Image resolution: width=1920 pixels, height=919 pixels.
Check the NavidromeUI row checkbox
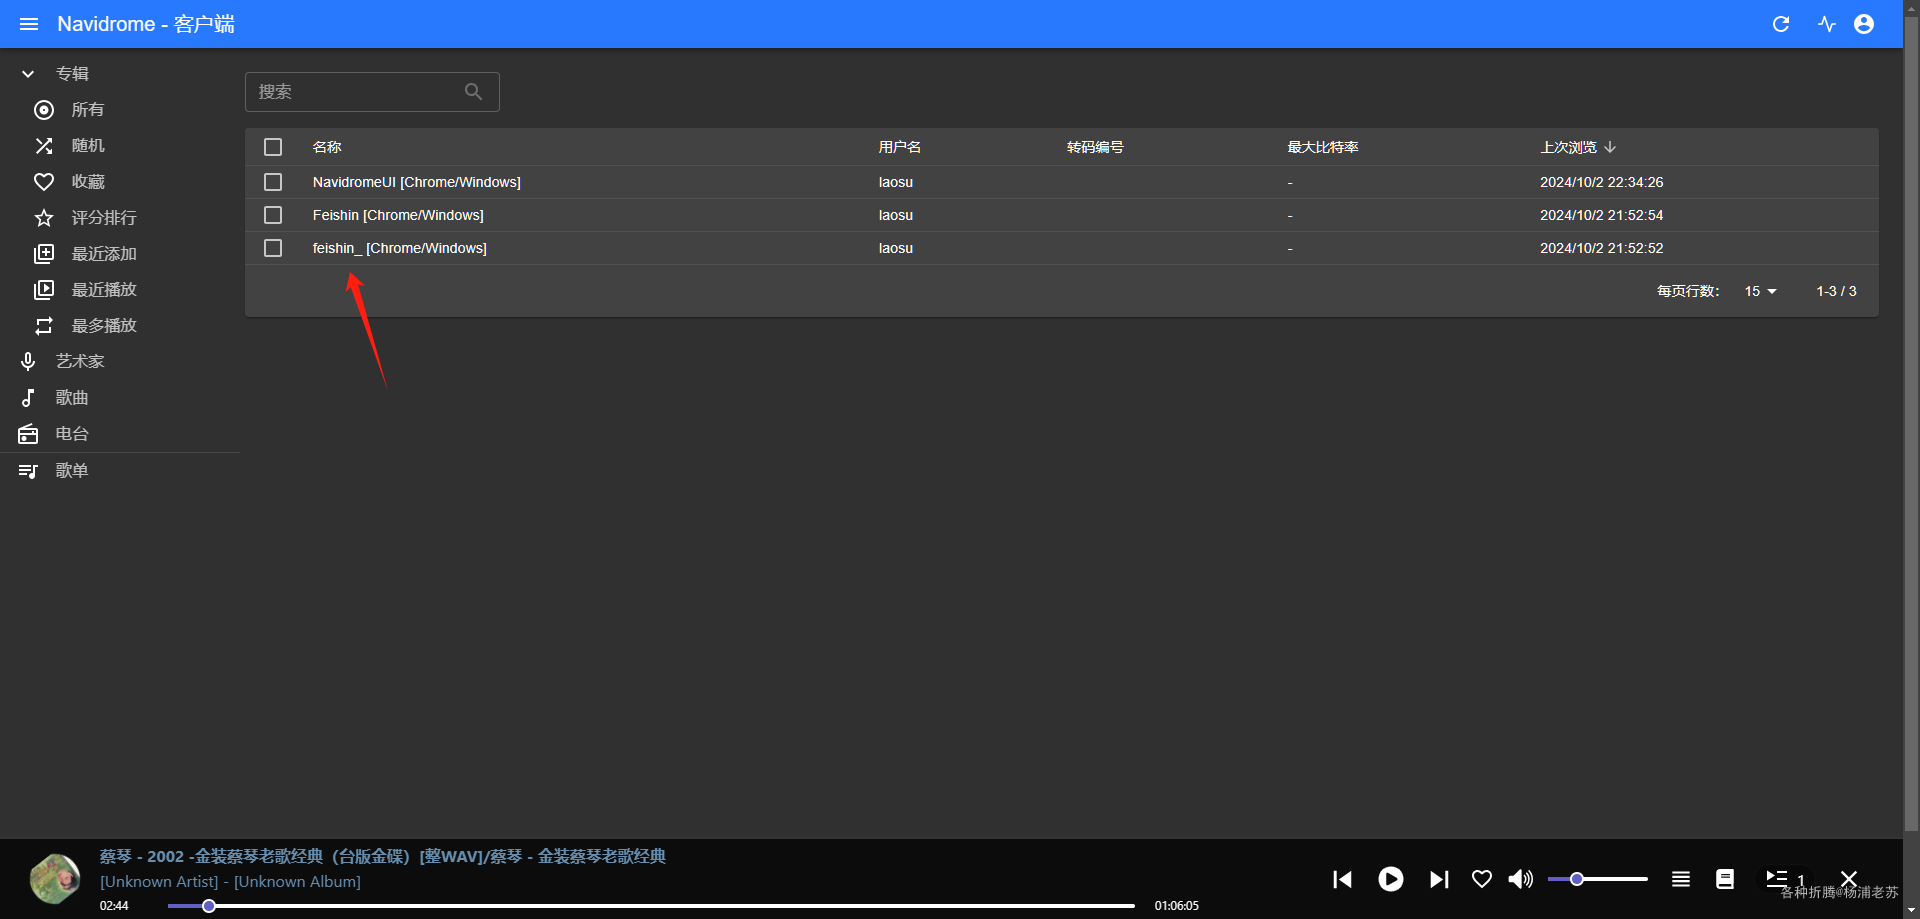273,182
